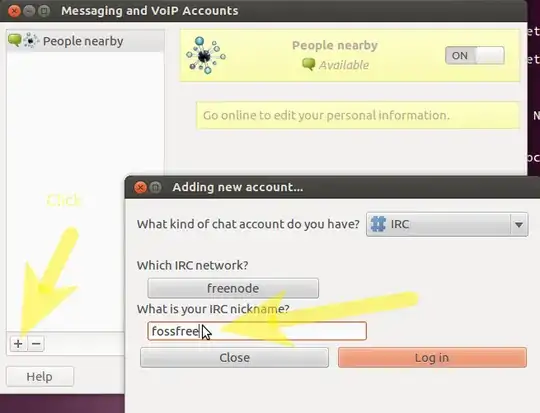
Task: Close the Adding new account dialog
Action: [140, 187]
